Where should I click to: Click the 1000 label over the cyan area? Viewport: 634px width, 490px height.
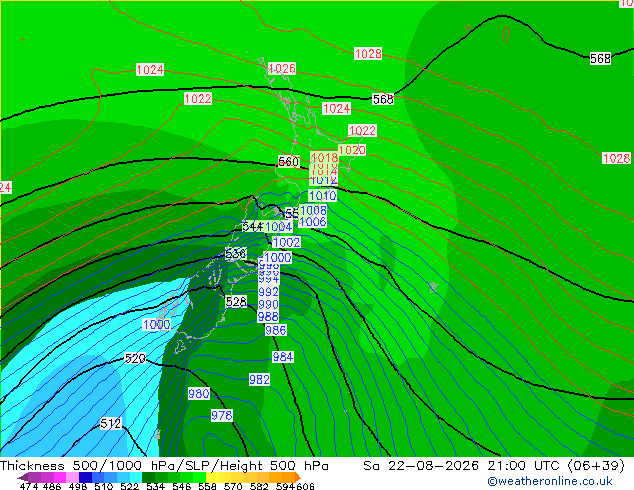[156, 324]
